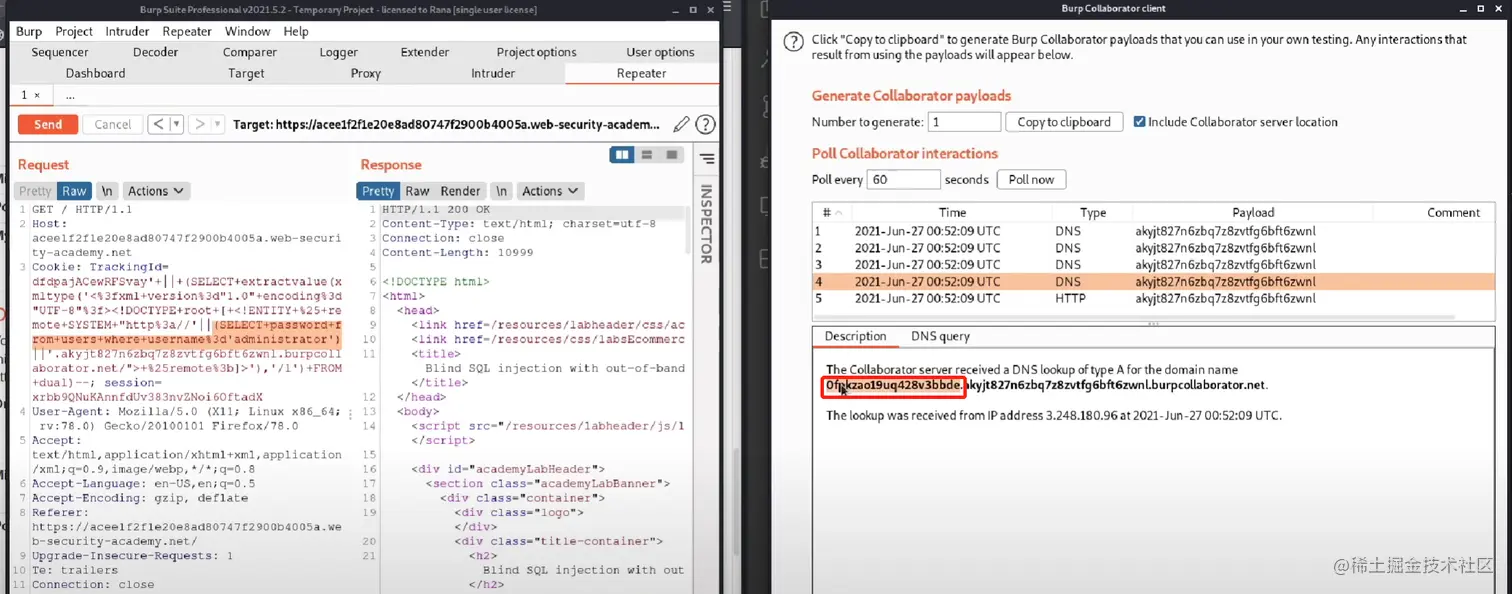Go forward to next request arrow
Screen dimensions: 1512x594
click(x=201, y=124)
